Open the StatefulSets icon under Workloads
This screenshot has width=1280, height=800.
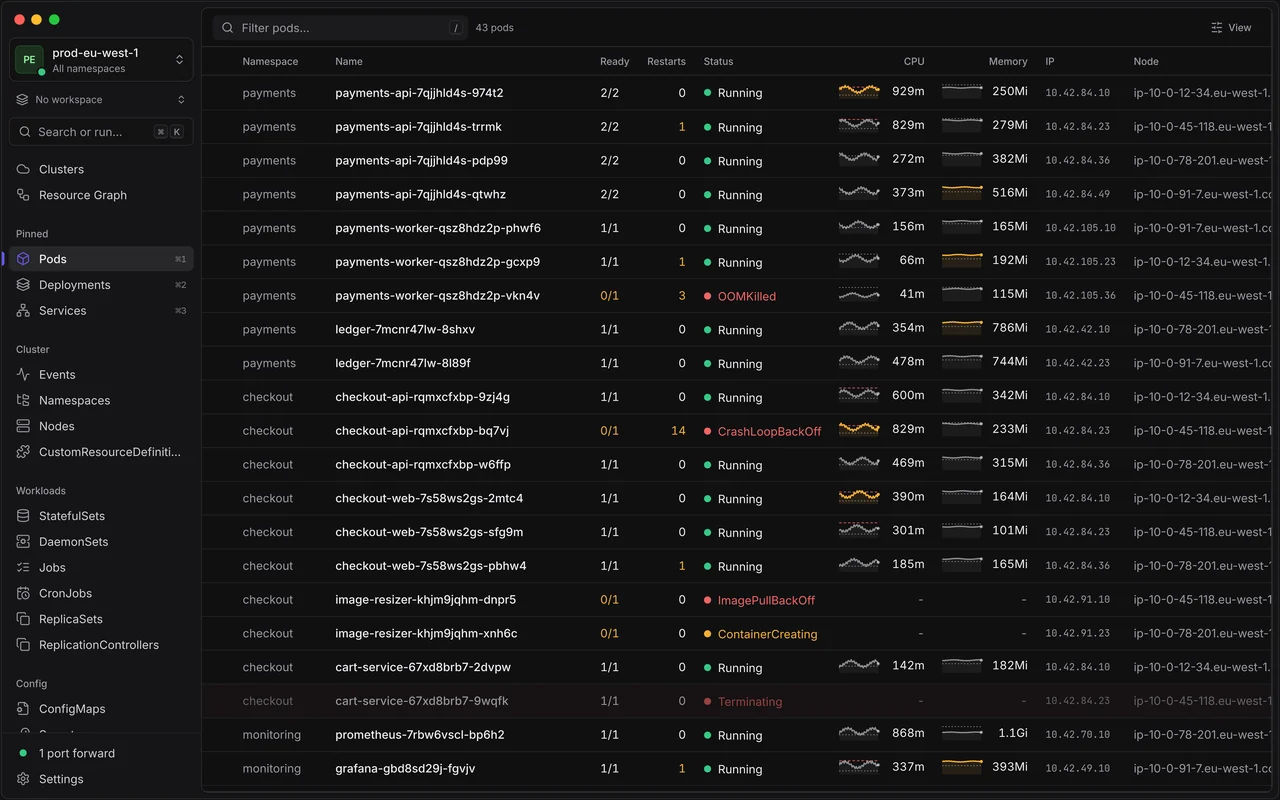(23, 516)
